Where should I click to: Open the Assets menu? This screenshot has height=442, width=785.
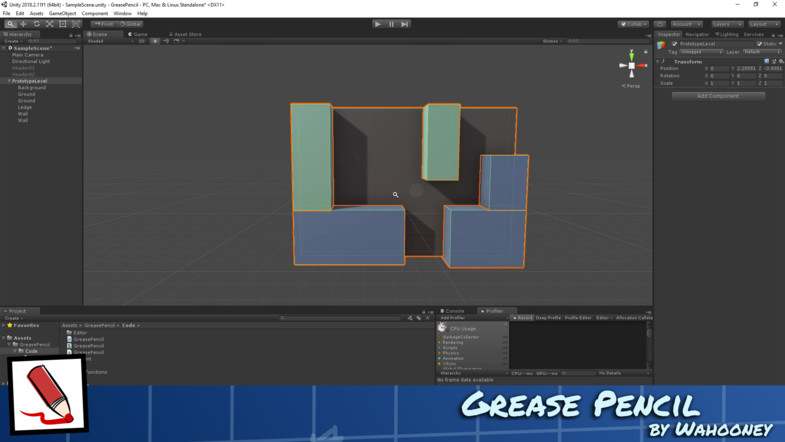[x=37, y=14]
